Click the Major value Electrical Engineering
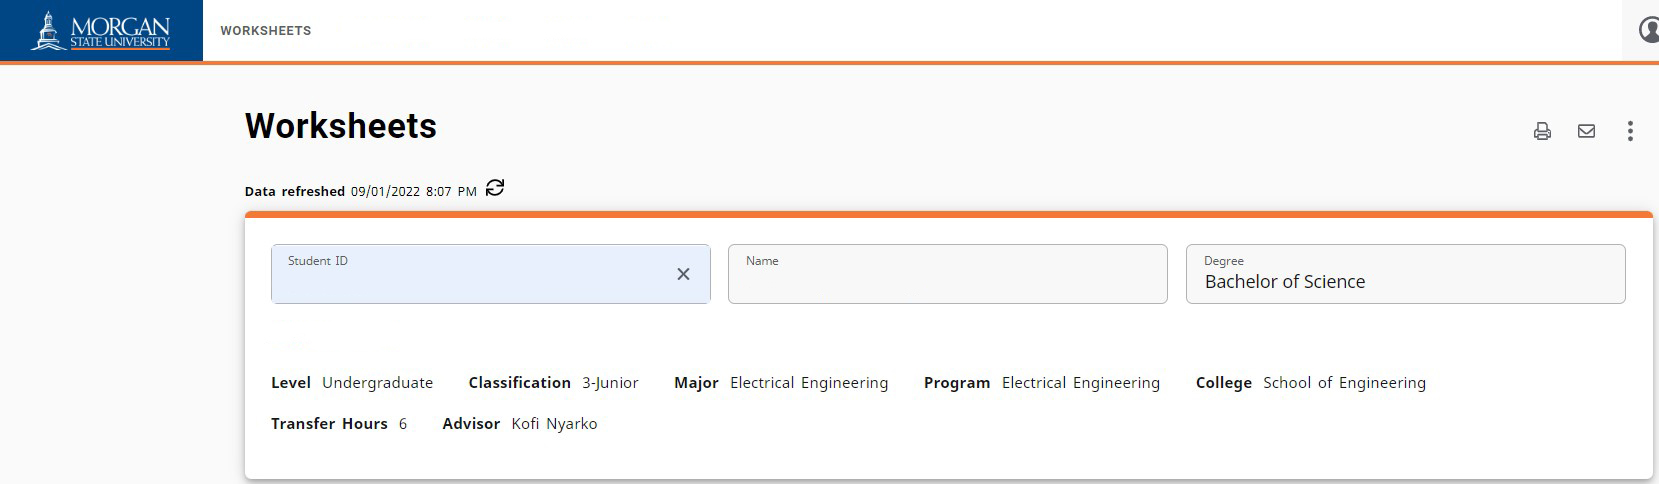Viewport: 1659px width, 484px height. pyautogui.click(x=808, y=383)
